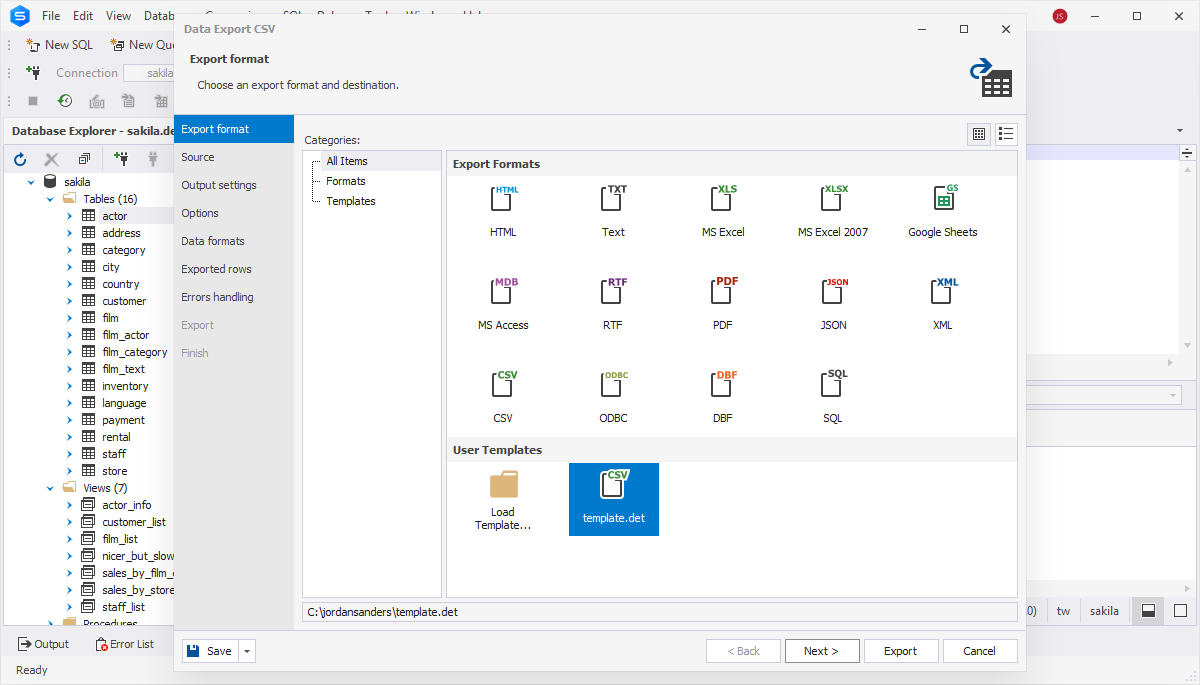Select the ODBC export format

[613, 387]
